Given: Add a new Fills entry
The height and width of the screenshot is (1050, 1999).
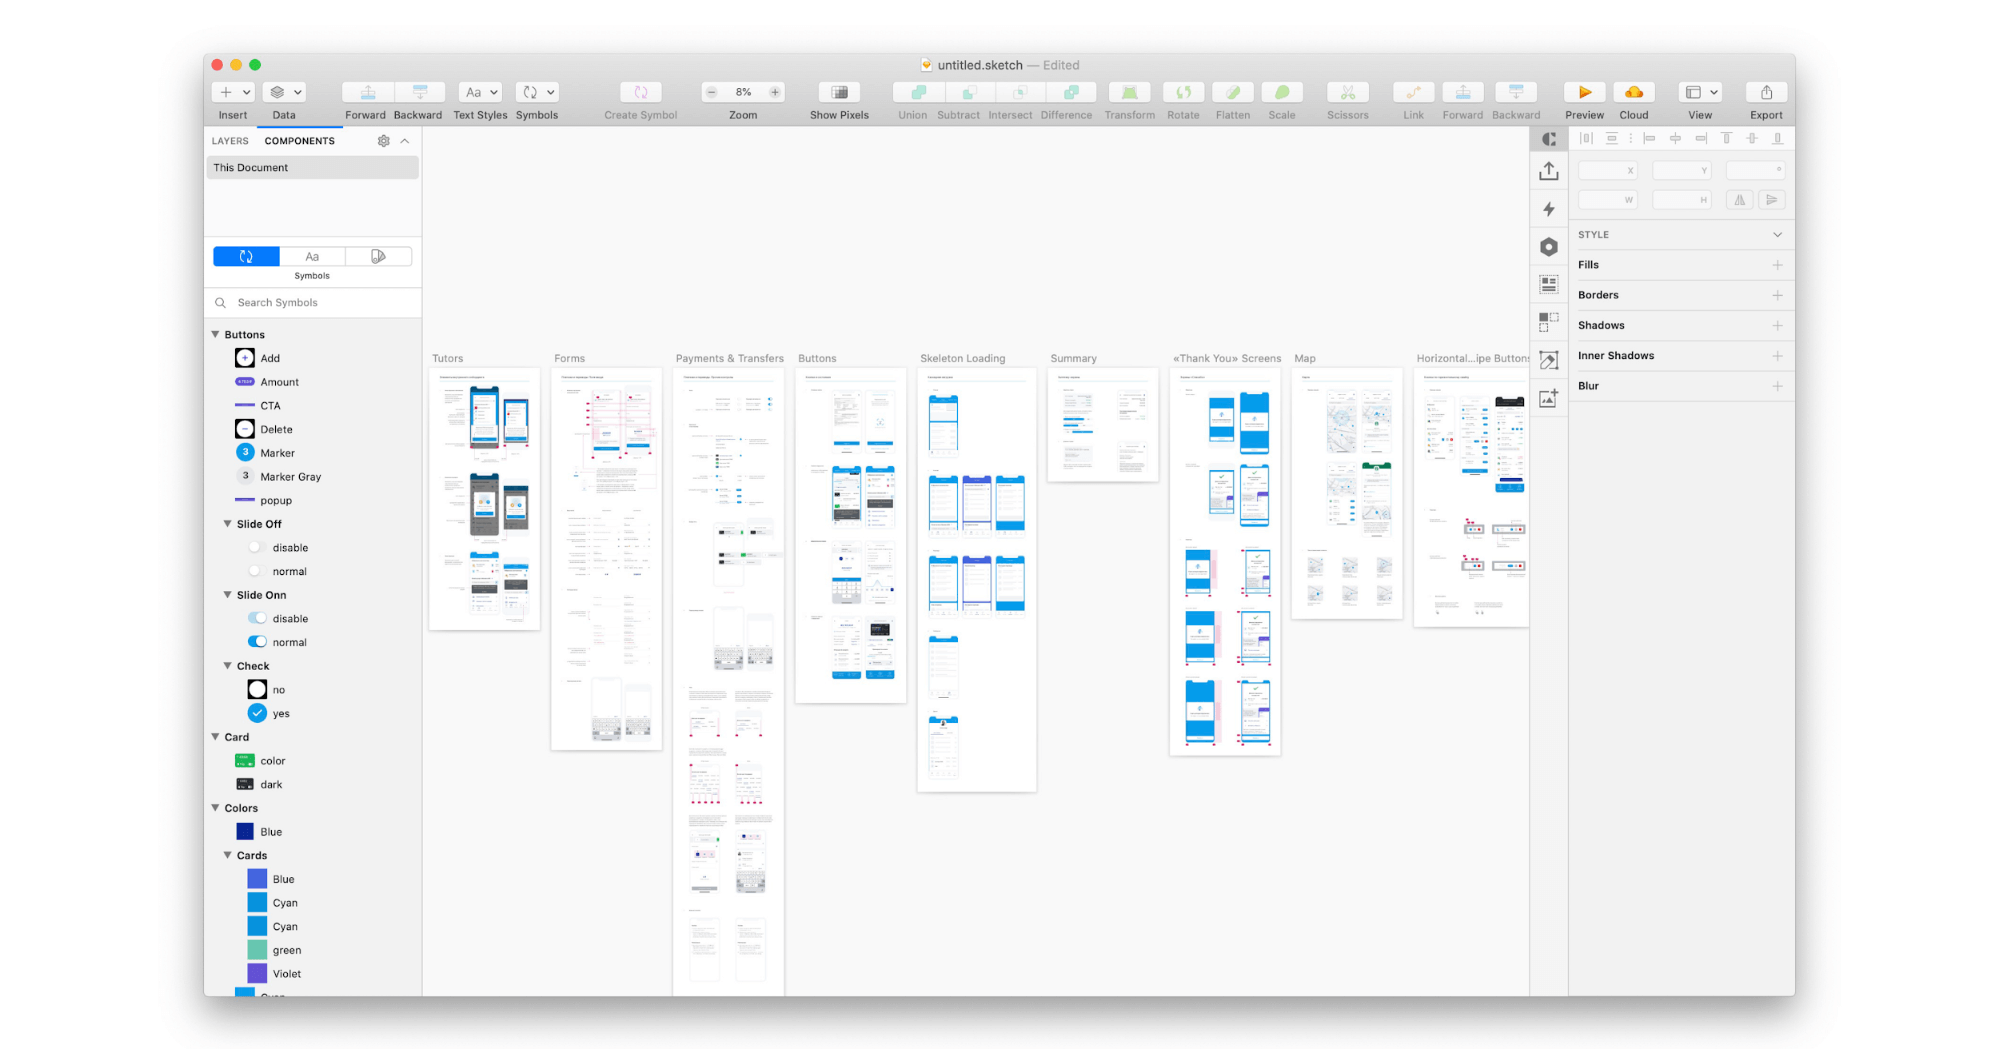Looking at the screenshot, I should pyautogui.click(x=1777, y=265).
